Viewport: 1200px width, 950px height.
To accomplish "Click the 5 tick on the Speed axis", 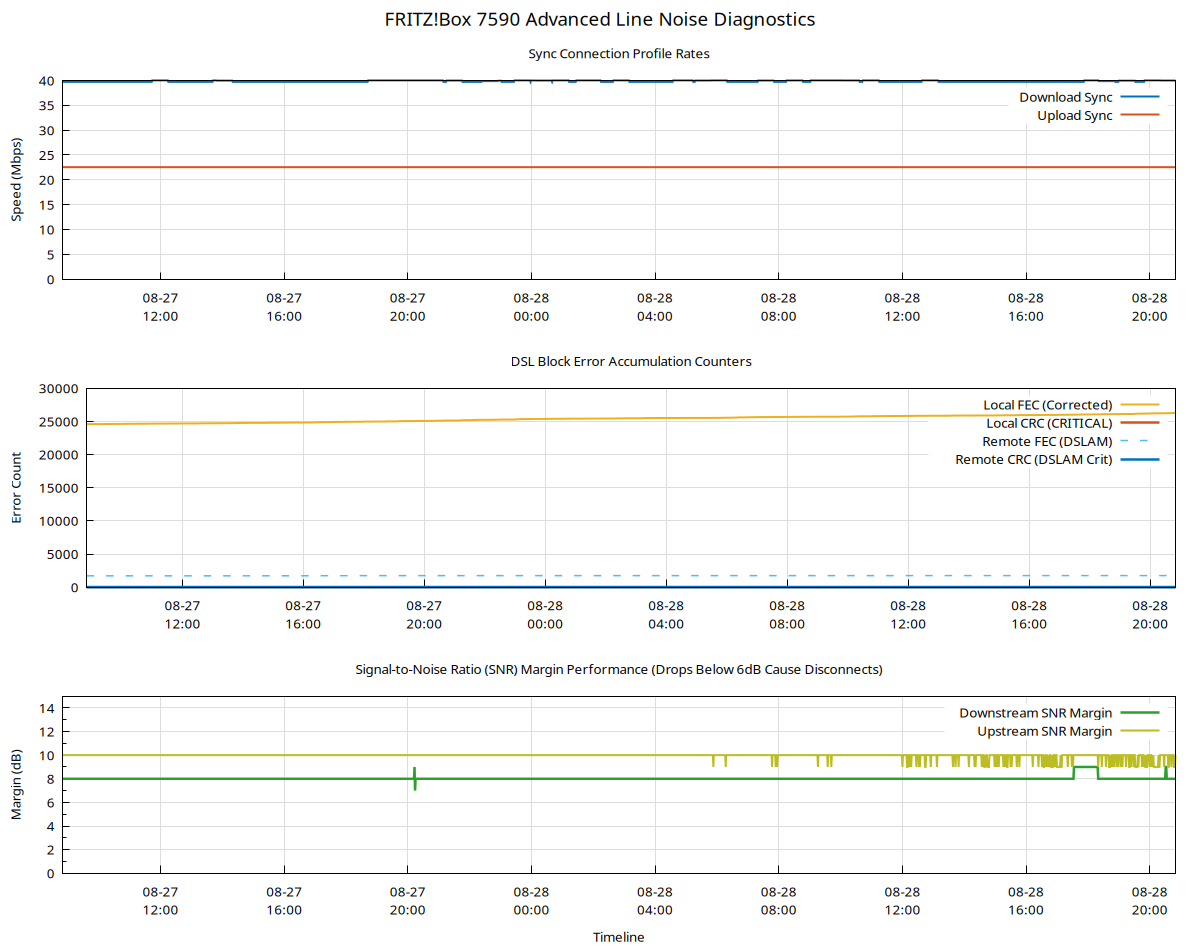I will (x=50, y=255).
